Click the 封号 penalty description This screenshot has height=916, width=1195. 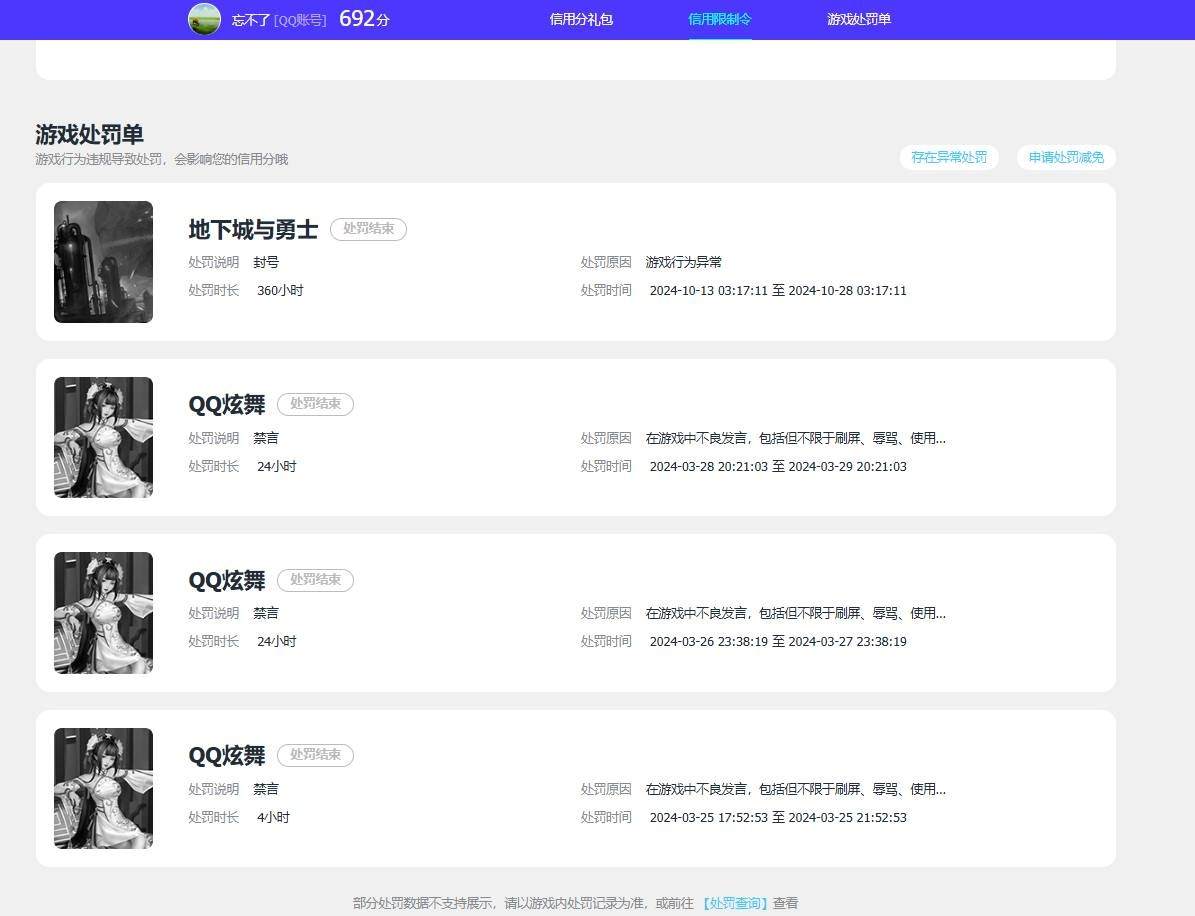[x=266, y=262]
